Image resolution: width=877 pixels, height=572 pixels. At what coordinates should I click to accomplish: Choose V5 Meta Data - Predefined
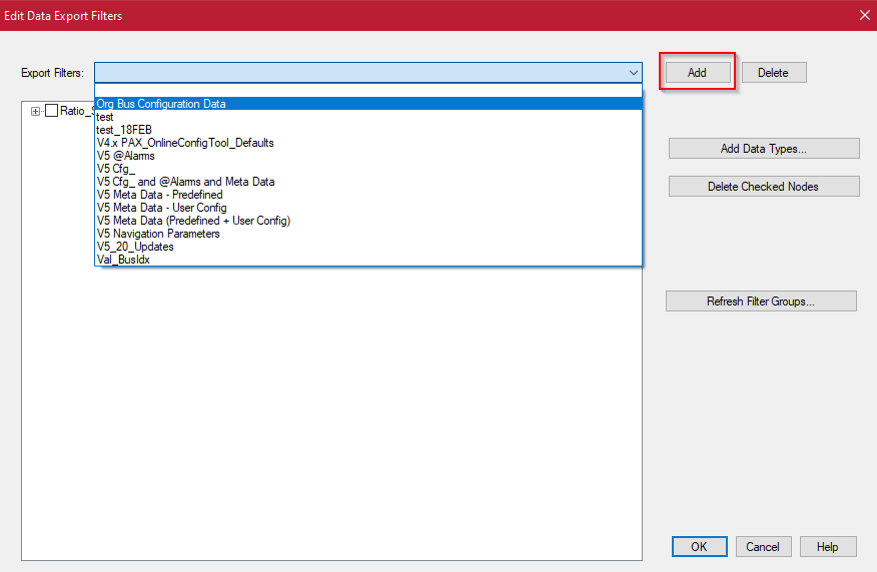pos(369,195)
